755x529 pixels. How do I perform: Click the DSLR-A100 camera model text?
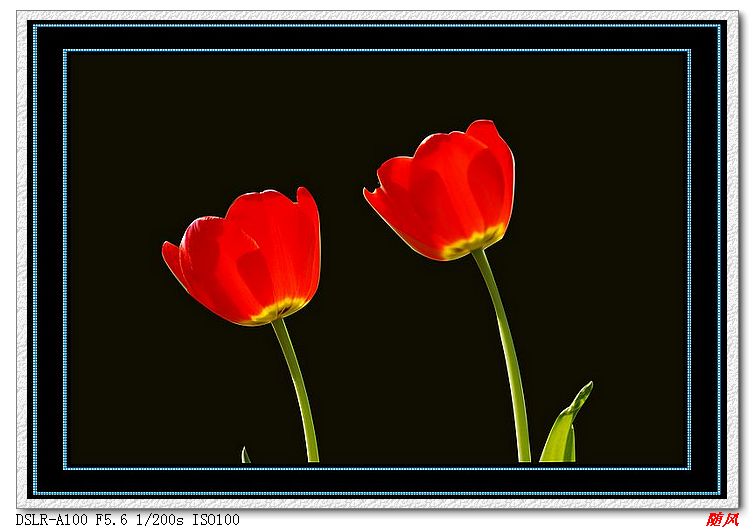[x=52, y=520]
